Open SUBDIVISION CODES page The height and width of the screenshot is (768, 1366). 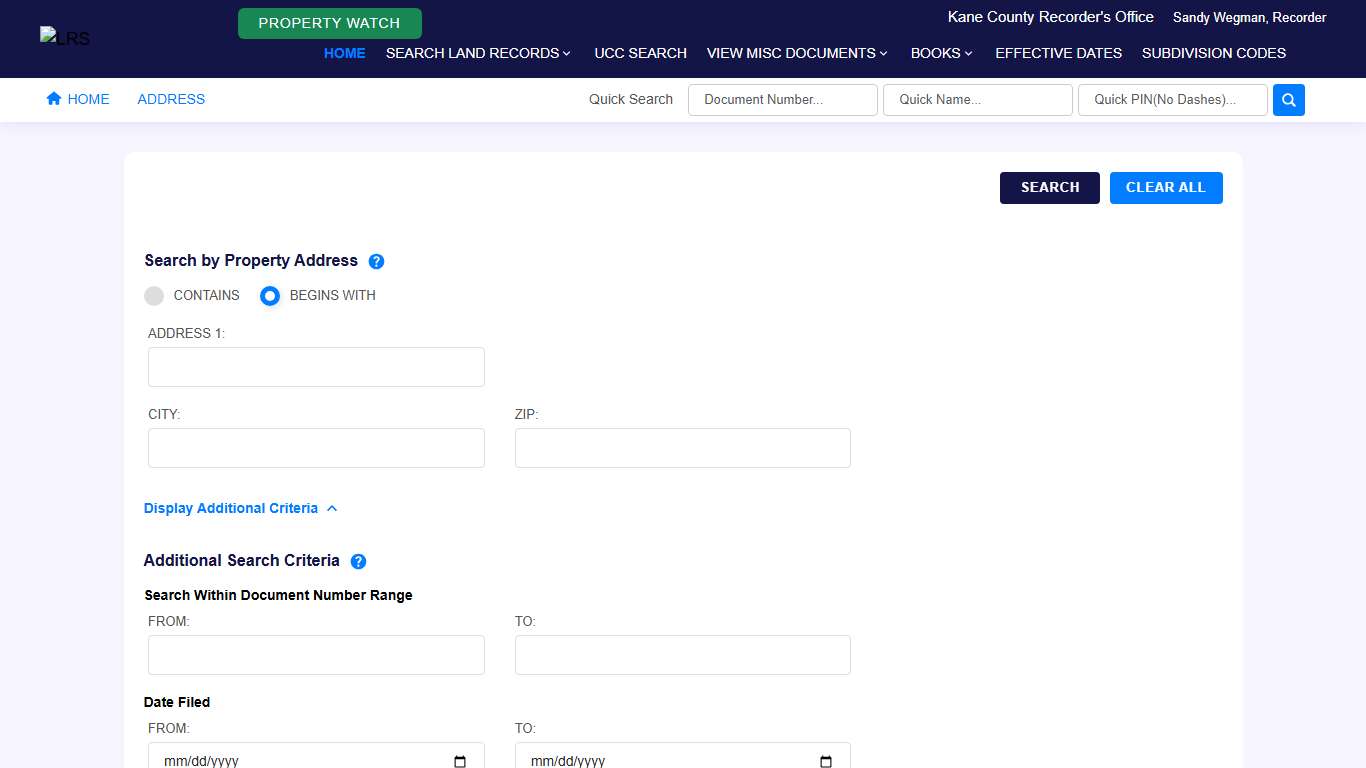pos(1213,53)
